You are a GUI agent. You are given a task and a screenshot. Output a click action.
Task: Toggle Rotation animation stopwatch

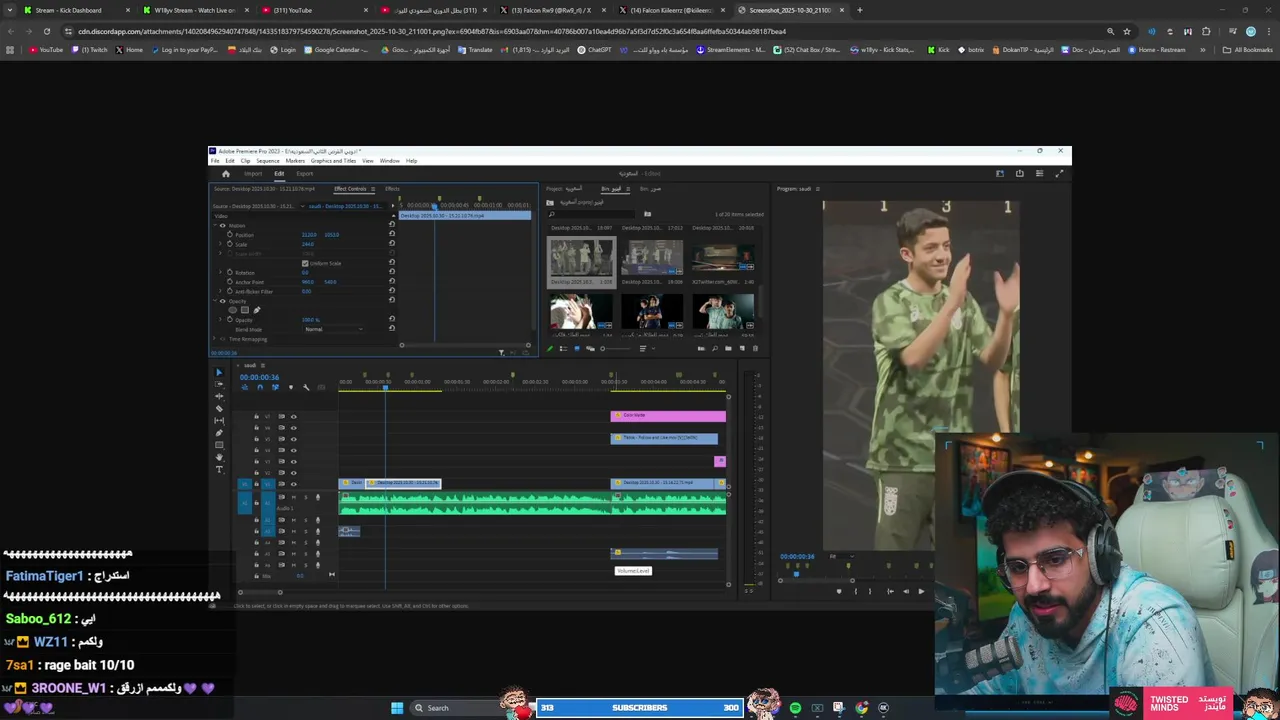[230, 272]
